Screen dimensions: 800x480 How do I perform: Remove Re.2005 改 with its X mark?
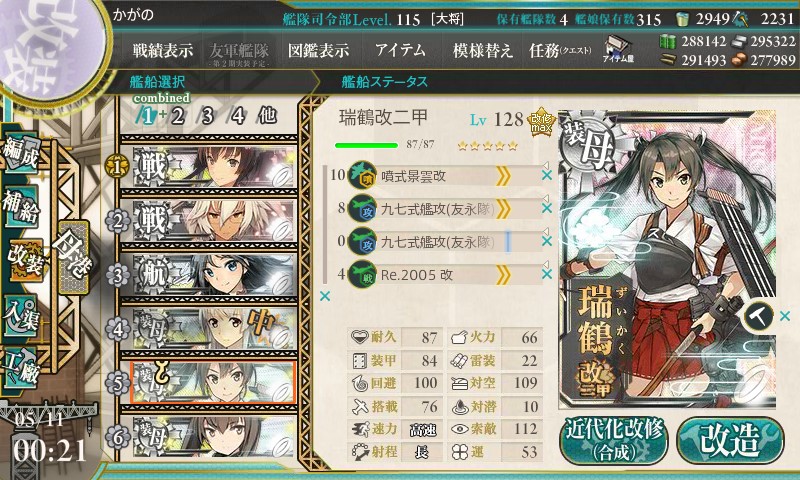click(x=546, y=274)
